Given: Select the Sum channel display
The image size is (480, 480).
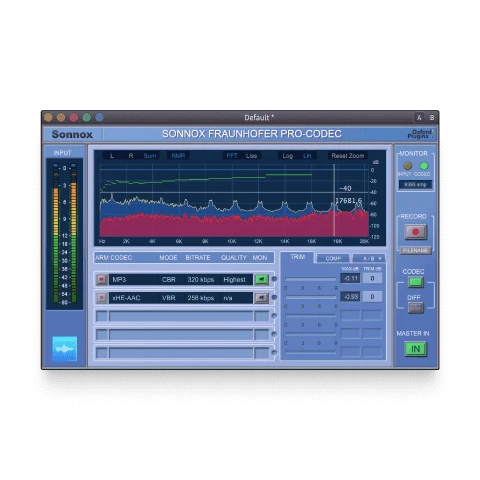Looking at the screenshot, I should (150, 156).
